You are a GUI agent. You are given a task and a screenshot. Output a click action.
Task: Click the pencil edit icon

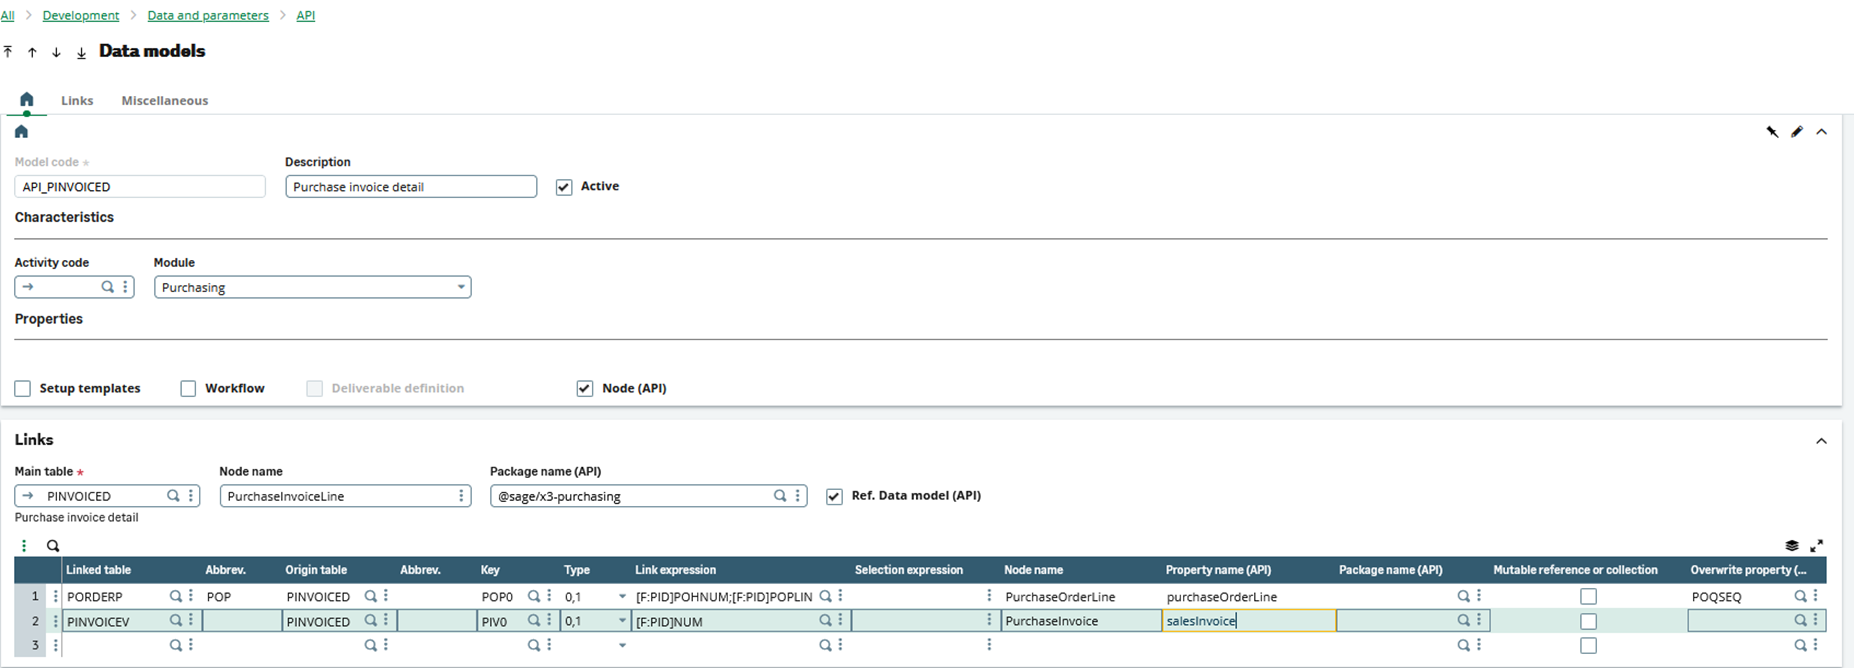tap(1797, 132)
